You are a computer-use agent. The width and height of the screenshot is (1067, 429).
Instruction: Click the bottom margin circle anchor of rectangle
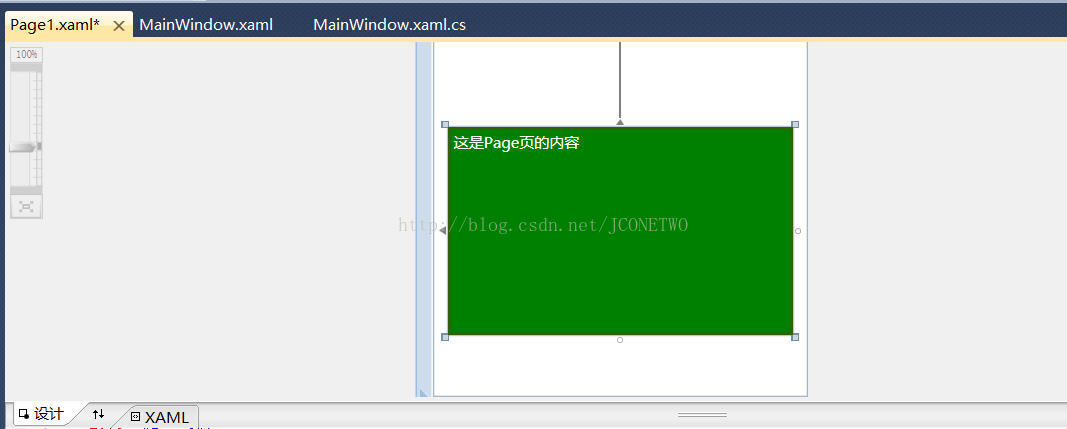point(620,340)
